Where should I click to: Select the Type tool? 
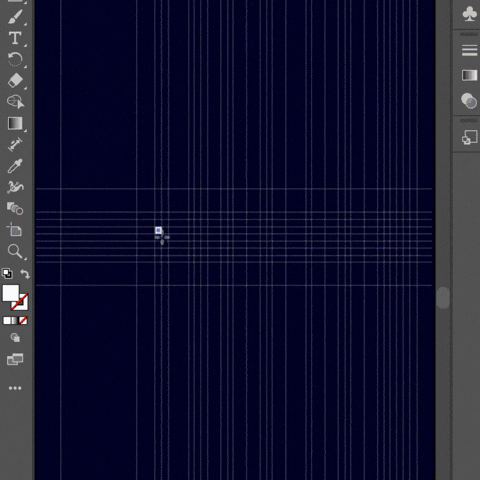[15, 38]
